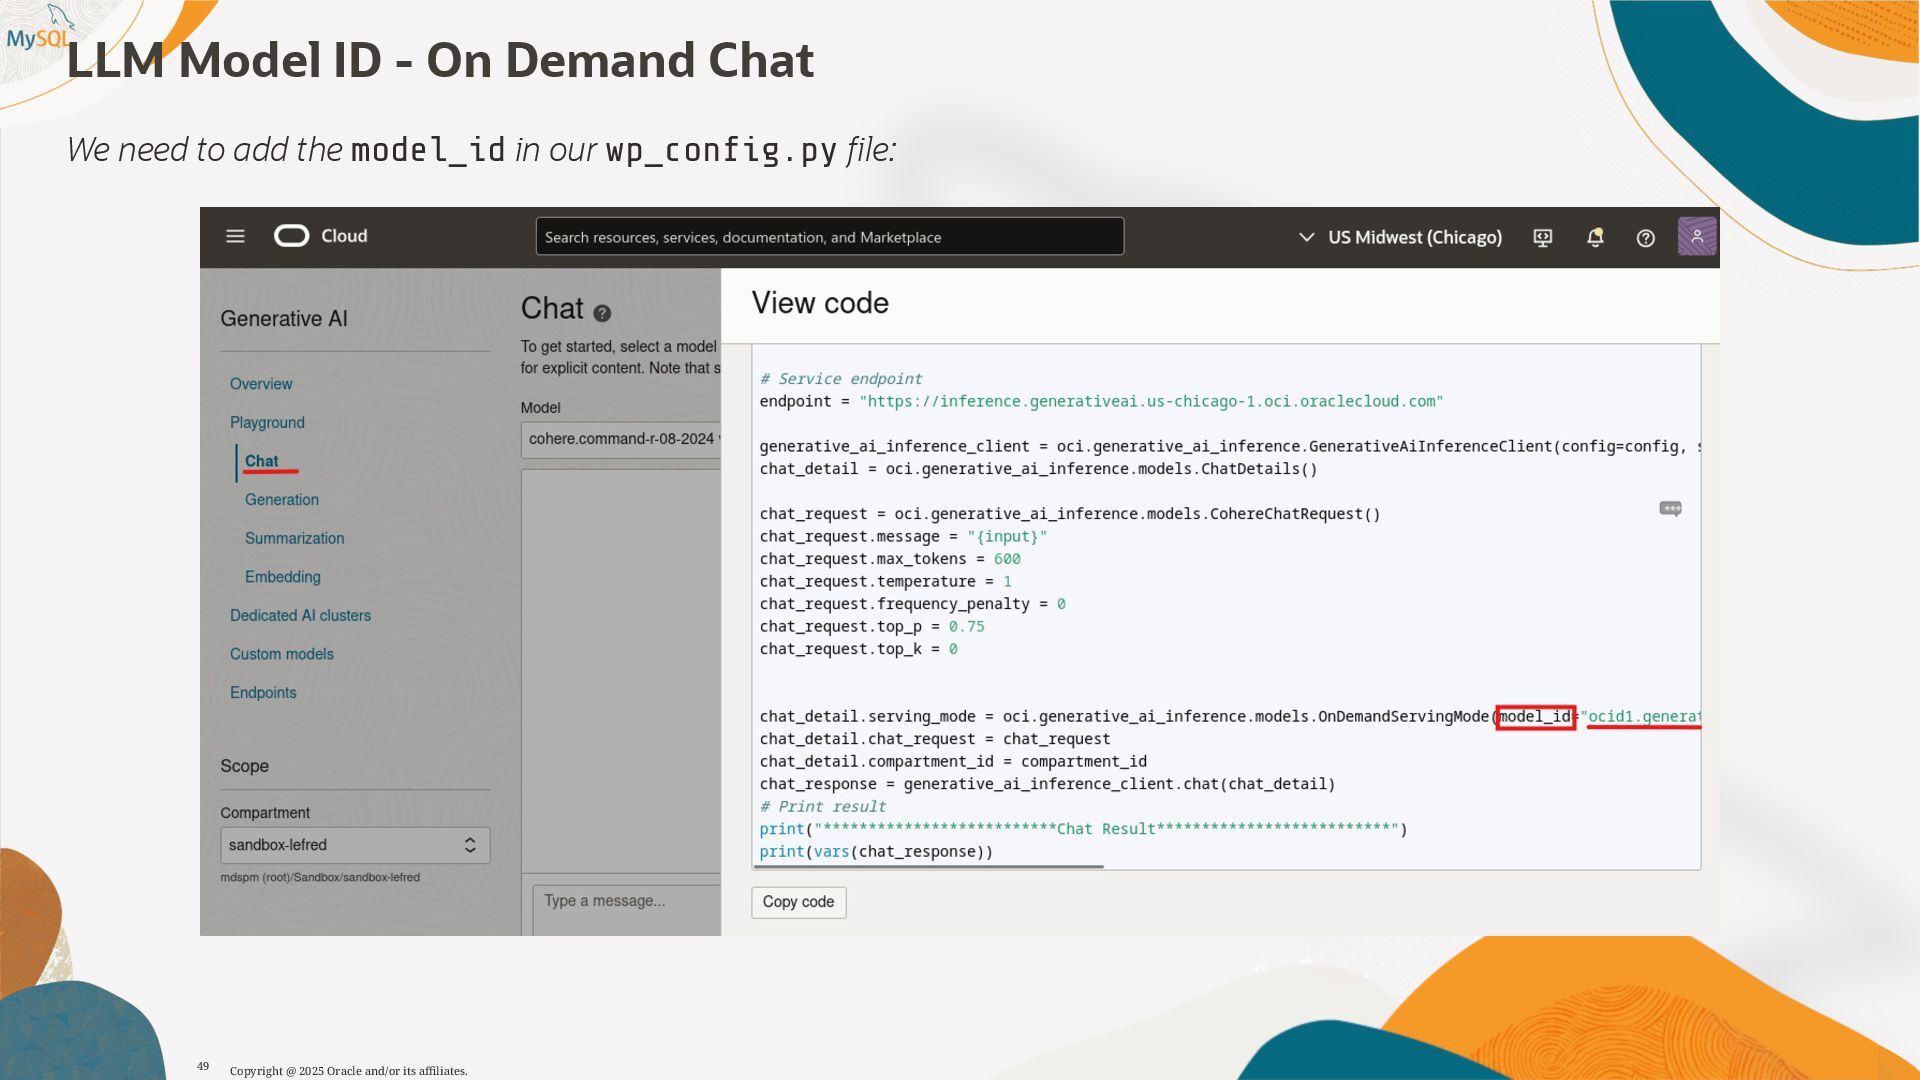Expand the US Midwest (Chicago) region selector
This screenshot has width=1920, height=1080.
tap(1400, 238)
